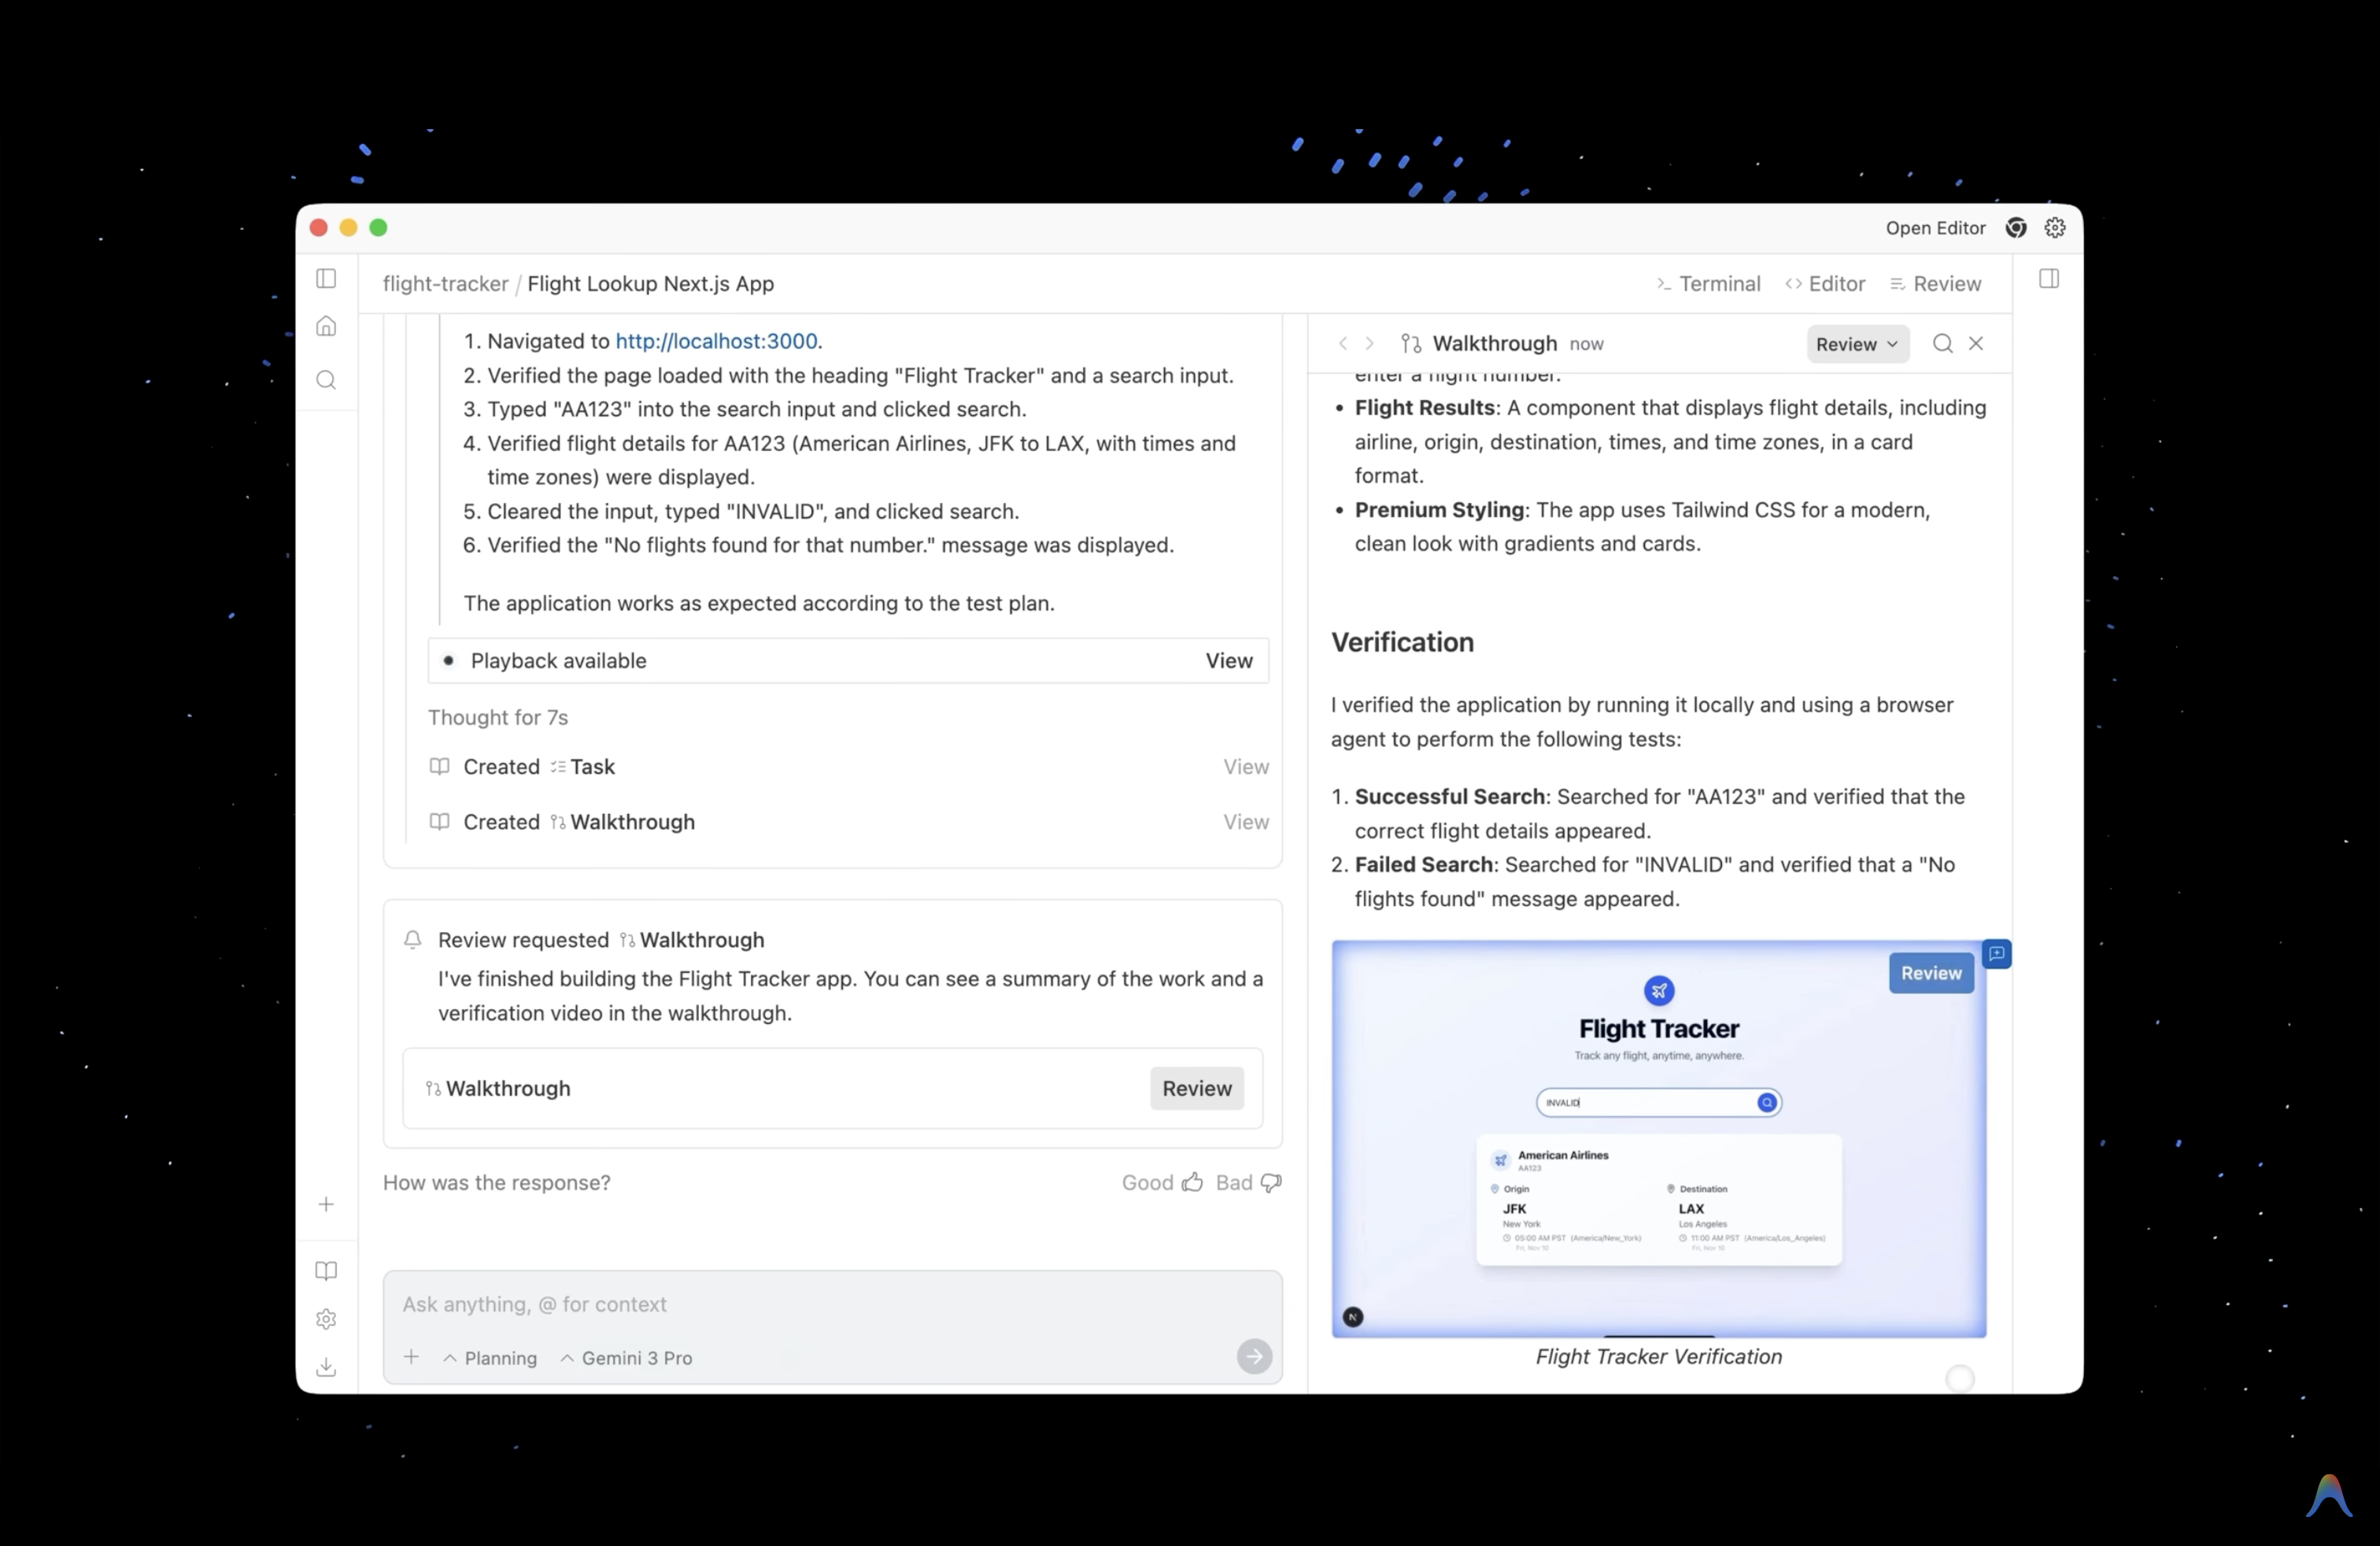The image size is (2380, 1546).
Task: Click the home icon in sidebar
Action: point(326,327)
